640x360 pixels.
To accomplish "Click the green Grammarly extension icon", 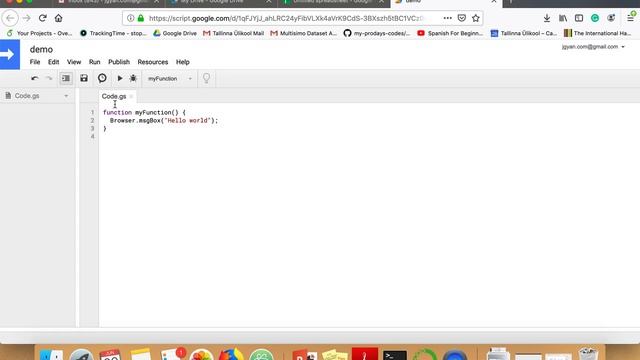I will [595, 18].
